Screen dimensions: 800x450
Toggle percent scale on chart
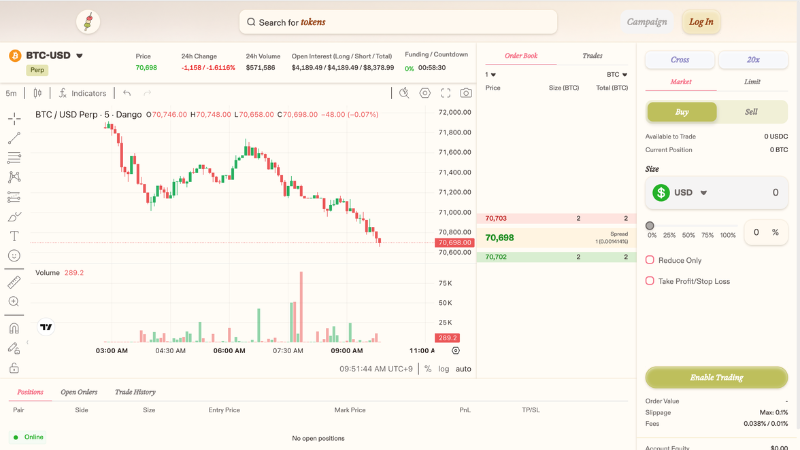(x=428, y=369)
